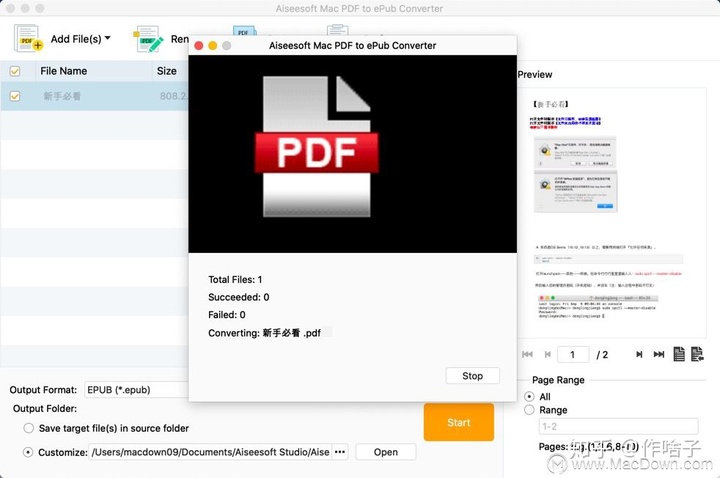This screenshot has height=478, width=720.
Task: Click the Failed: 0 text
Action: click(x=227, y=315)
